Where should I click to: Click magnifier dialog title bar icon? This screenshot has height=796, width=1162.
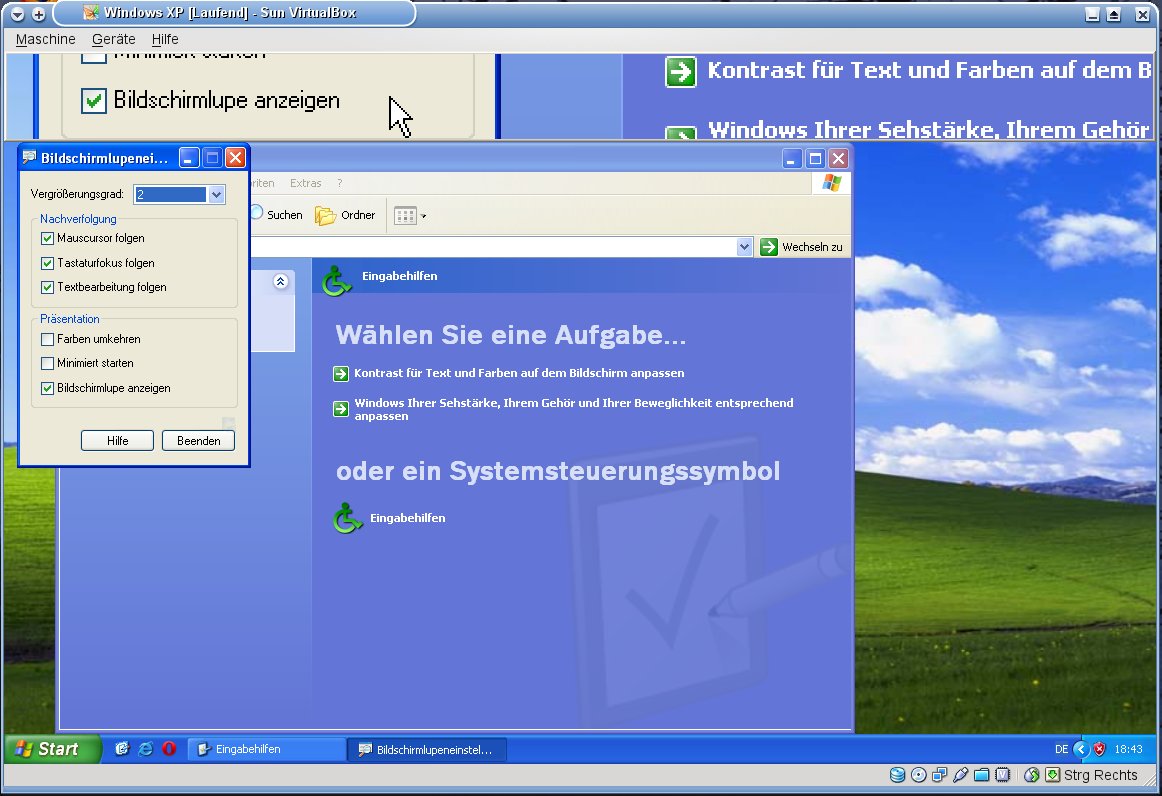click(30, 157)
